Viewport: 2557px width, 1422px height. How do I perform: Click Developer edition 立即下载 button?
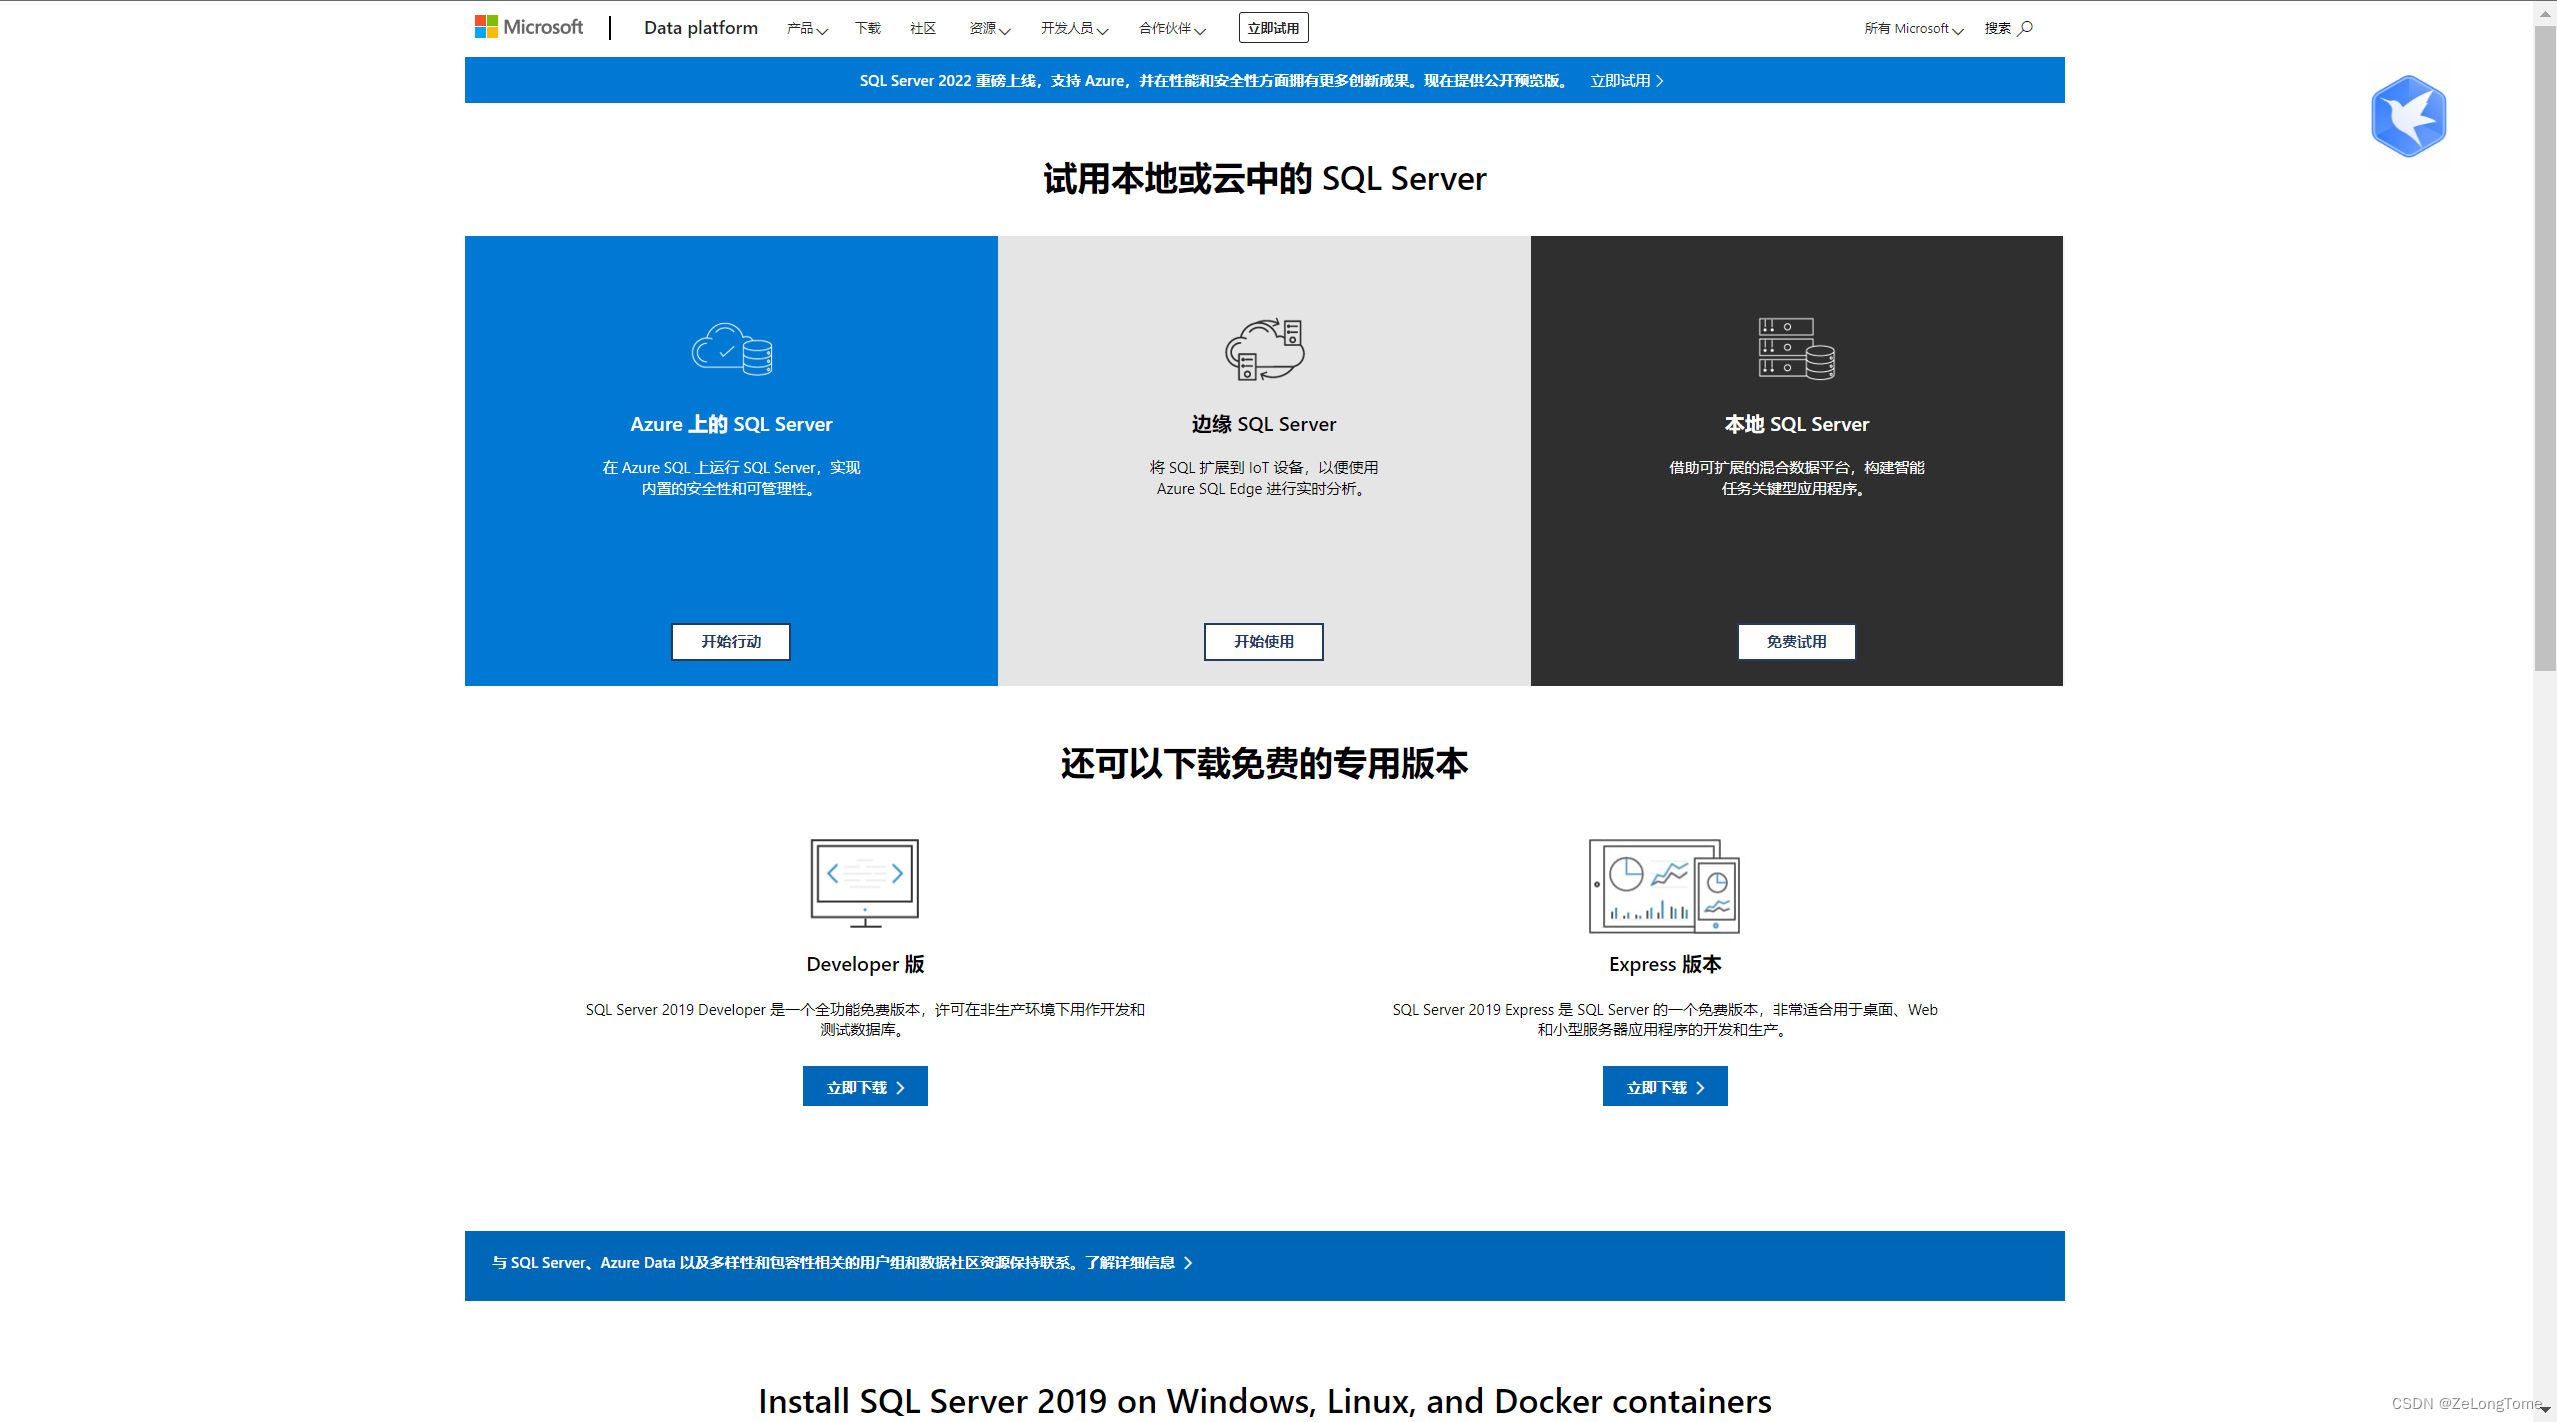pos(865,1087)
